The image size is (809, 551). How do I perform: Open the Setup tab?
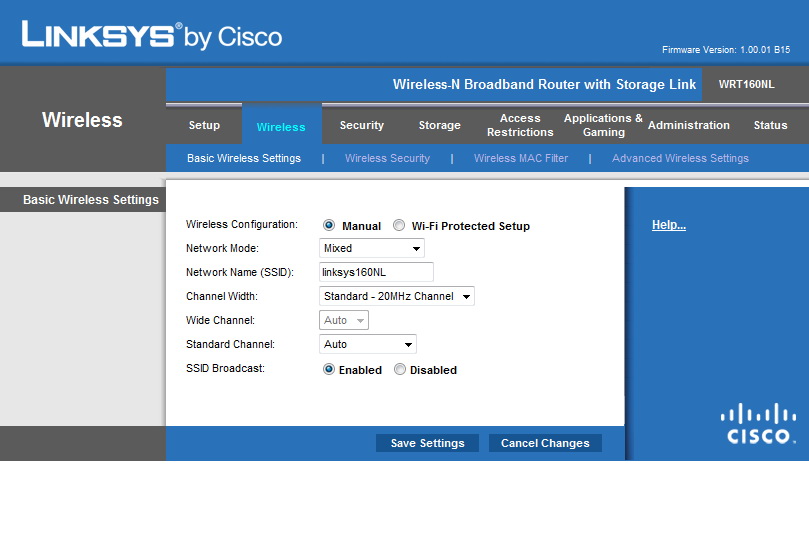[204, 126]
